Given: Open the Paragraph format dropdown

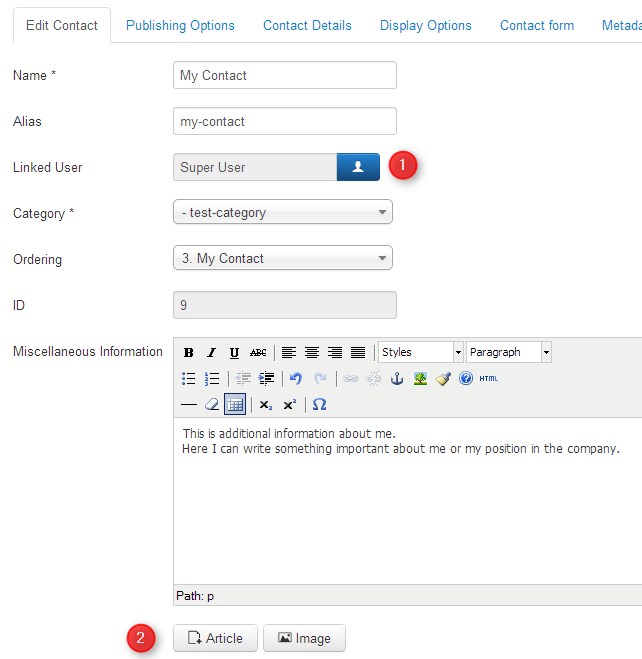Looking at the screenshot, I should point(509,352).
